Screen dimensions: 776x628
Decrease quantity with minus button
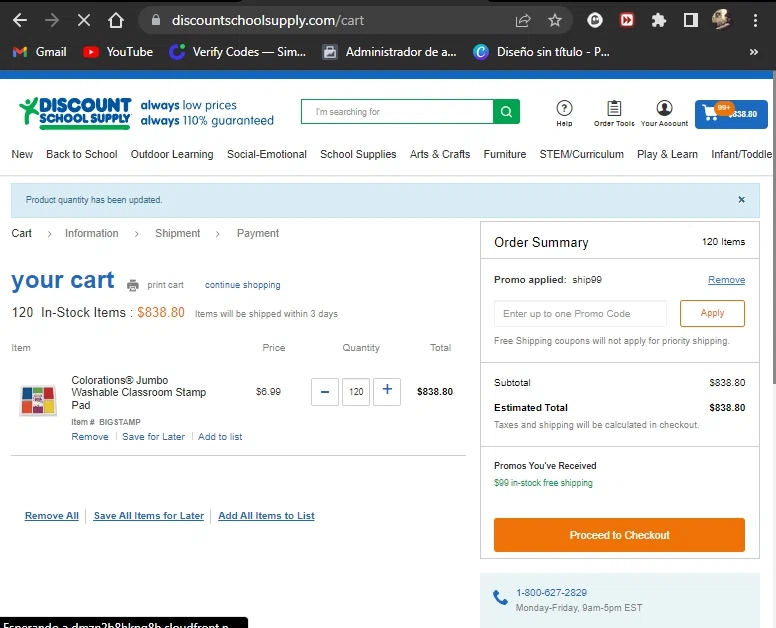(x=325, y=392)
